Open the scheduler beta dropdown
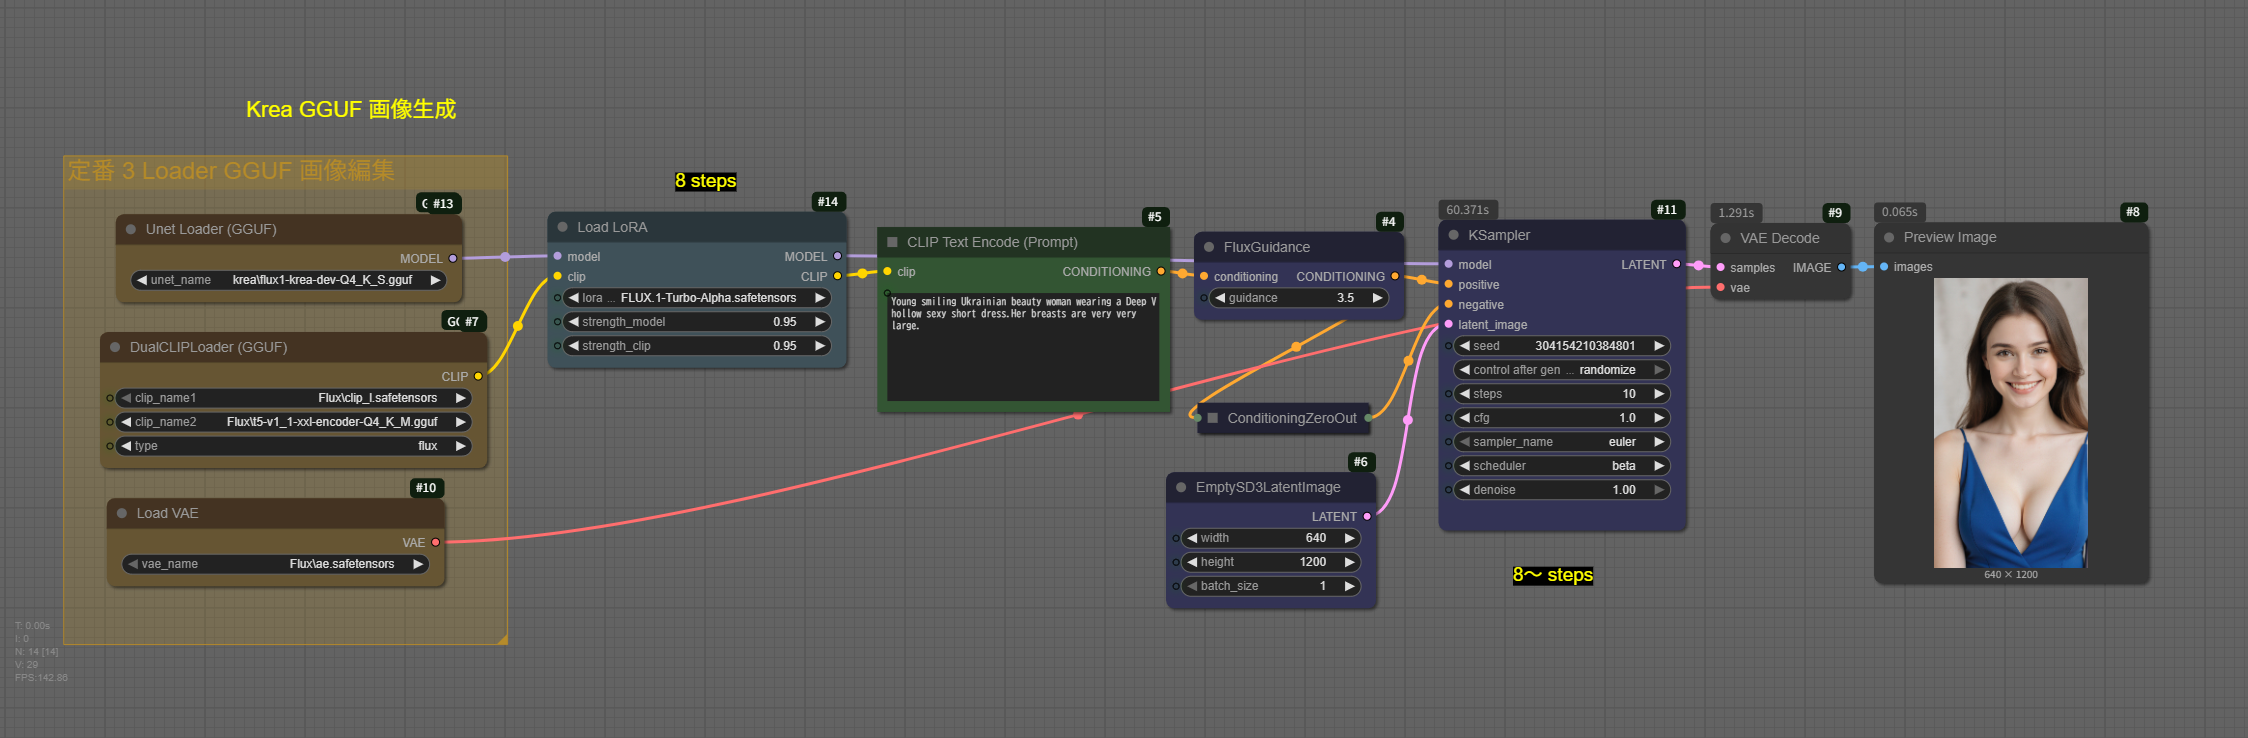This screenshot has height=738, width=2248. pyautogui.click(x=1561, y=466)
